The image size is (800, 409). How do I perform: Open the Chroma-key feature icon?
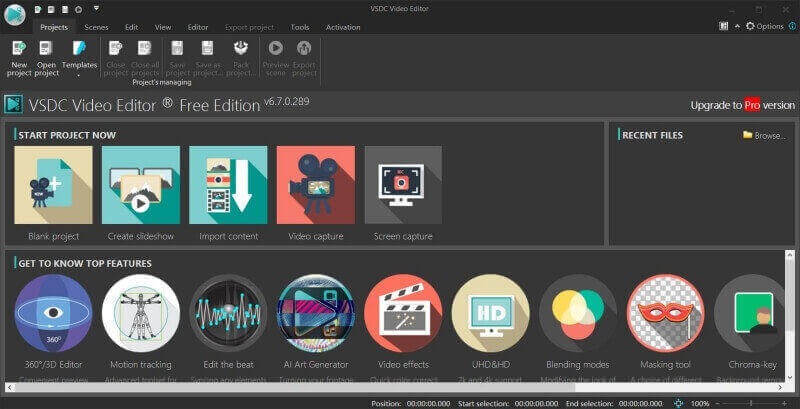click(x=747, y=313)
